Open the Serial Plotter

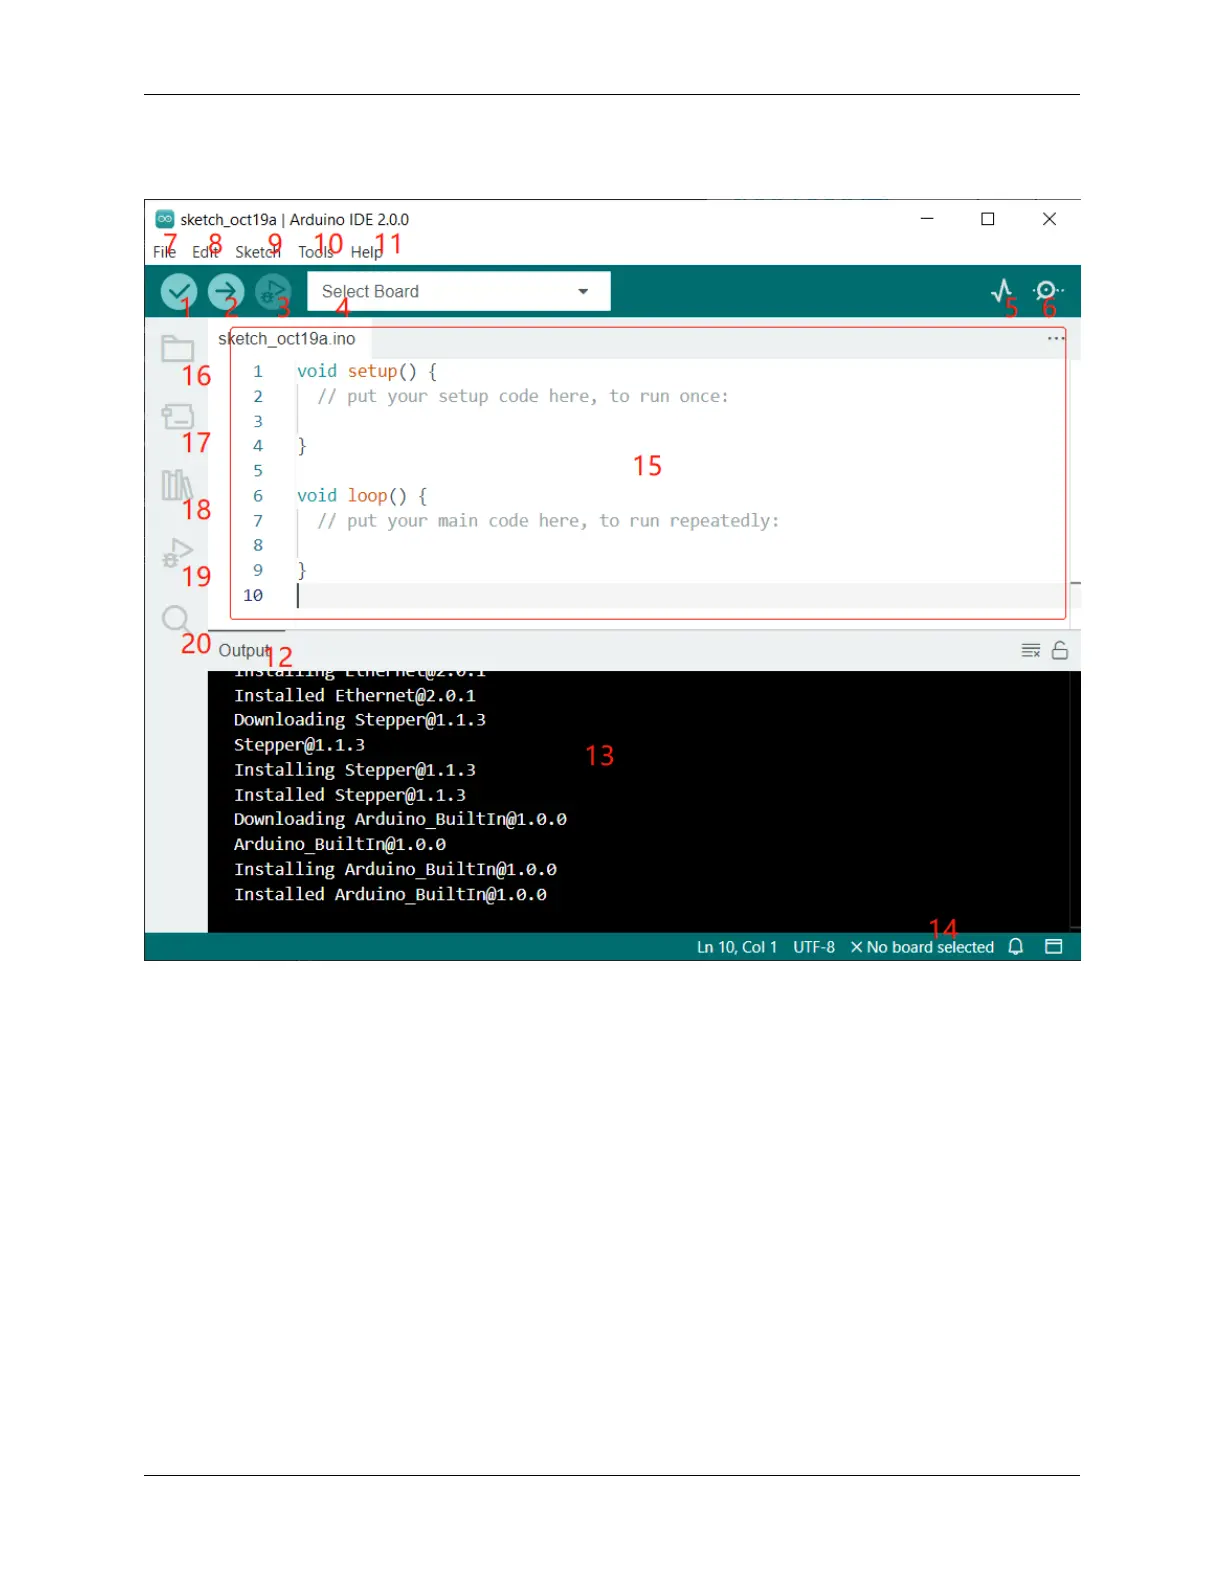pyautogui.click(x=1002, y=291)
